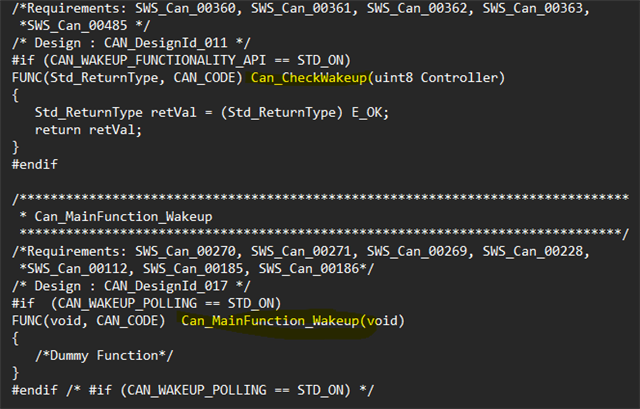Viewport: 640px width, 409px height.
Task: Click the 'Can_MainFunction_Wakeup' banner comment title
Action: 123,216
